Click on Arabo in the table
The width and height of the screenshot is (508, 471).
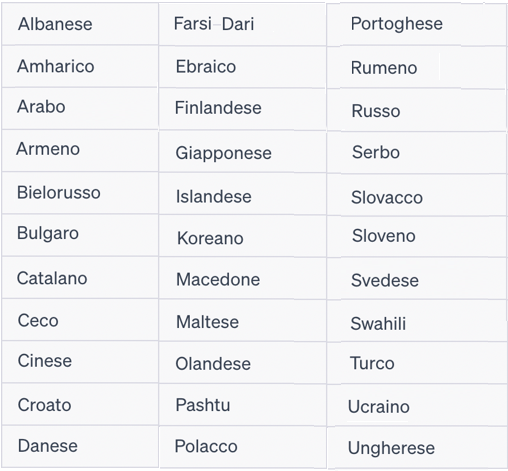point(80,108)
